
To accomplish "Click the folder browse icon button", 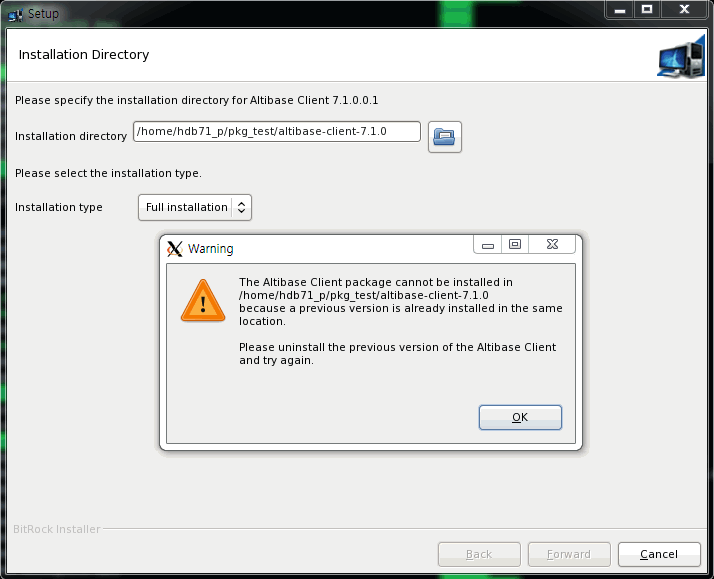I will [445, 136].
